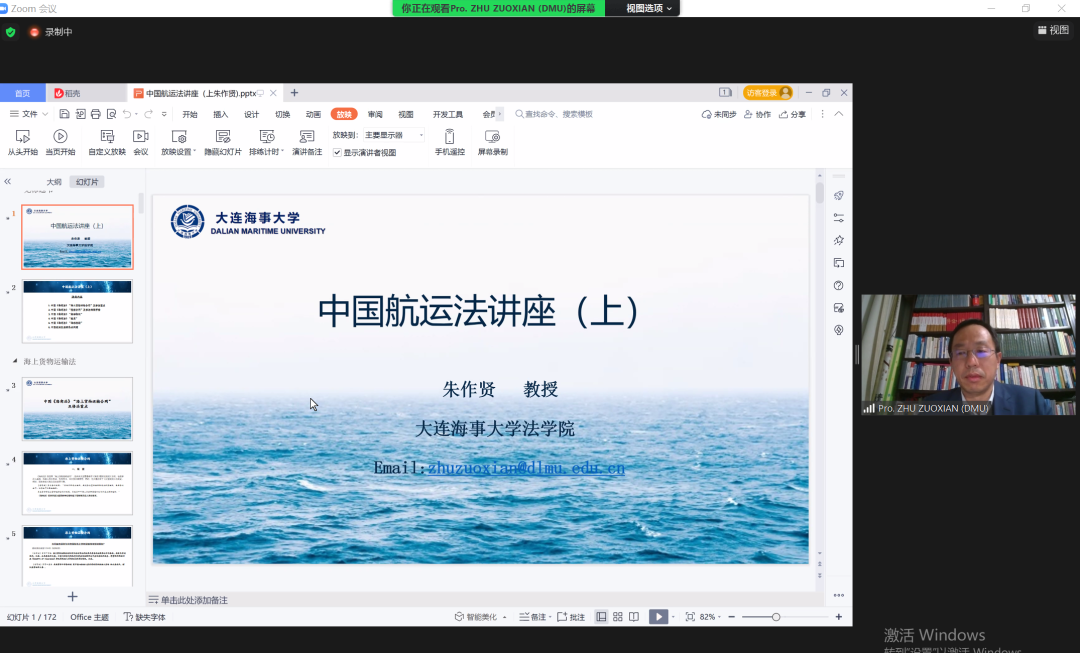Launch 手机遥控 phone remote control

click(449, 136)
